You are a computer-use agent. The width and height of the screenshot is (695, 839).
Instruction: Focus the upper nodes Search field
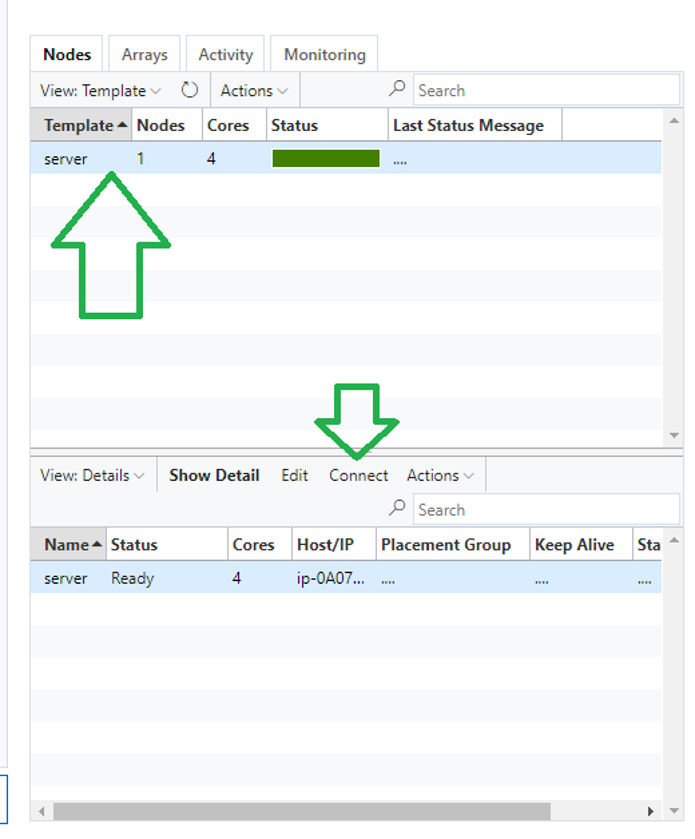pos(546,90)
